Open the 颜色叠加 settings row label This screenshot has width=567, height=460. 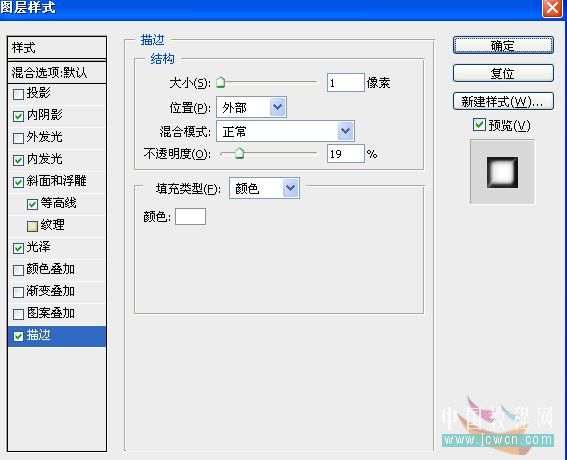(51, 269)
